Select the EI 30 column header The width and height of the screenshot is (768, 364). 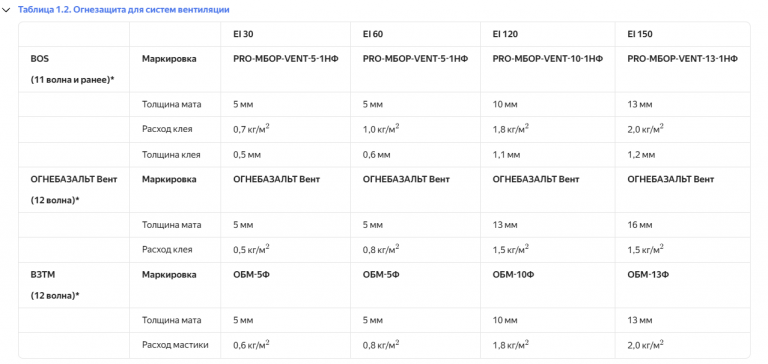pyautogui.click(x=243, y=35)
